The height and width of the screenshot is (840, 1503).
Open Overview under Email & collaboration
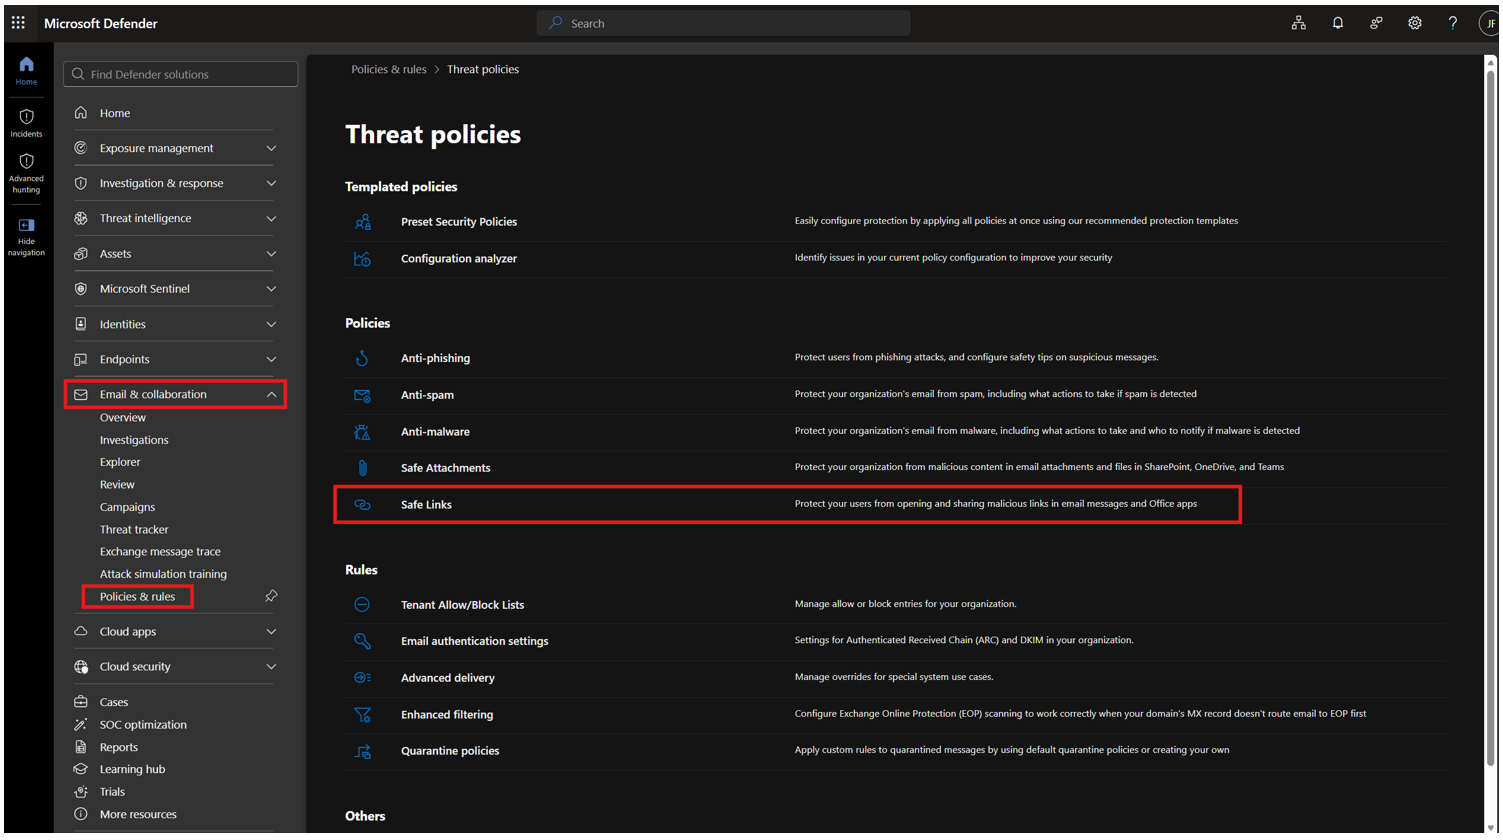[123, 418]
